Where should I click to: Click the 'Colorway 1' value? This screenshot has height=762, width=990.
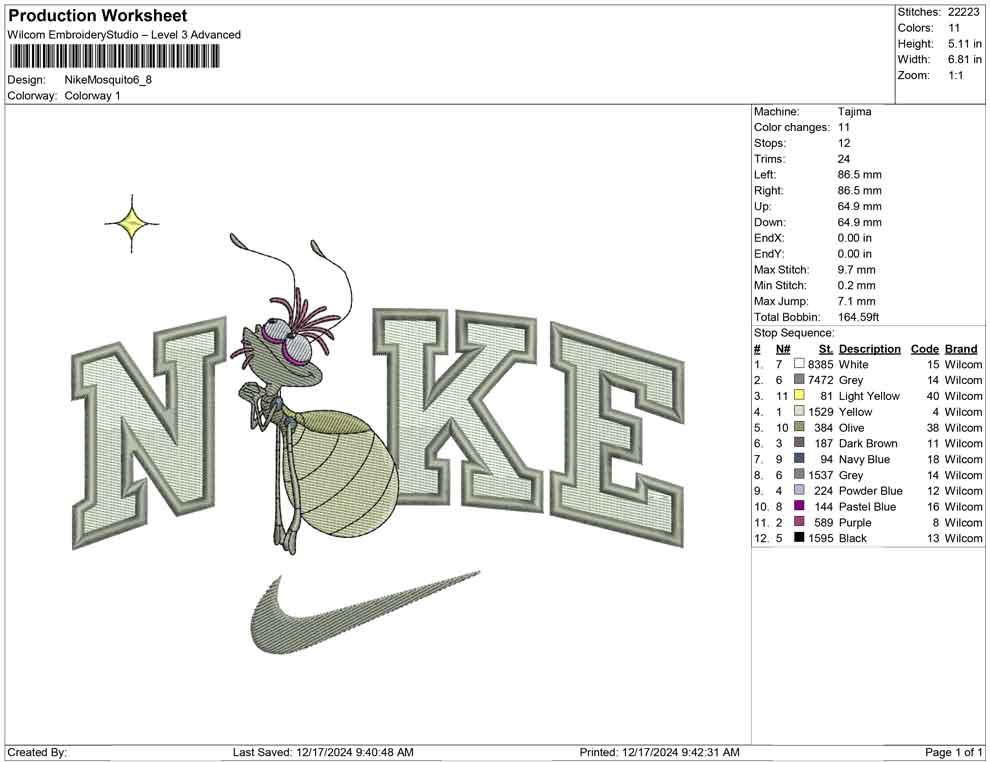click(x=92, y=96)
